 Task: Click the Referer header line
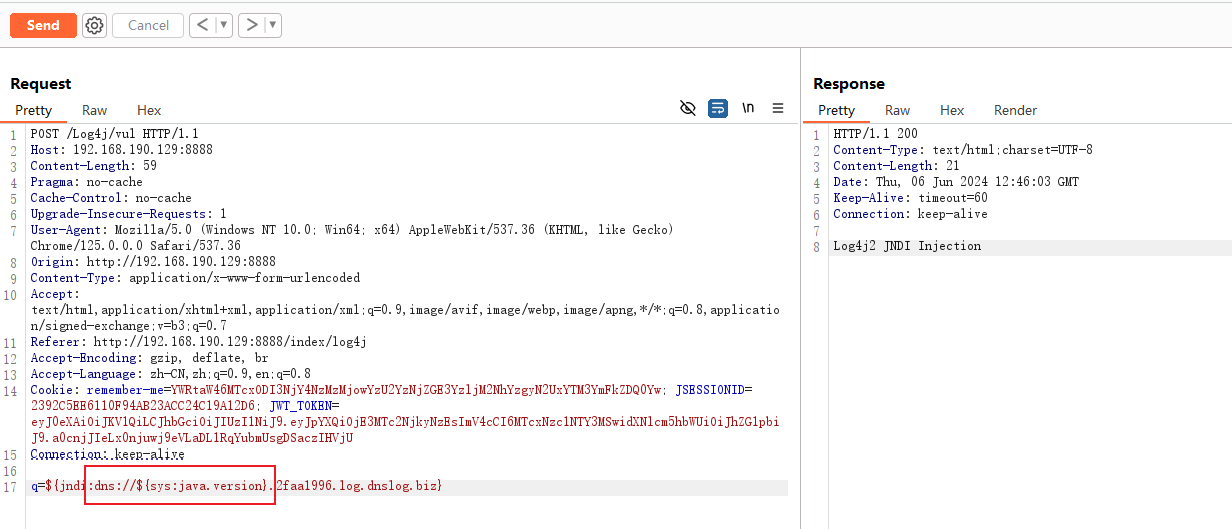198,342
